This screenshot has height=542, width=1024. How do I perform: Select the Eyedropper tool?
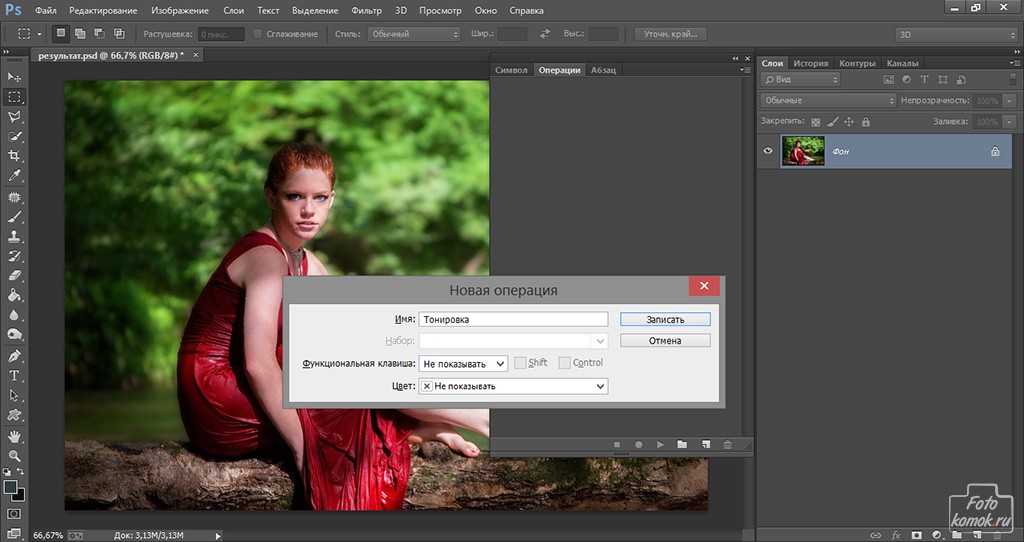point(14,176)
